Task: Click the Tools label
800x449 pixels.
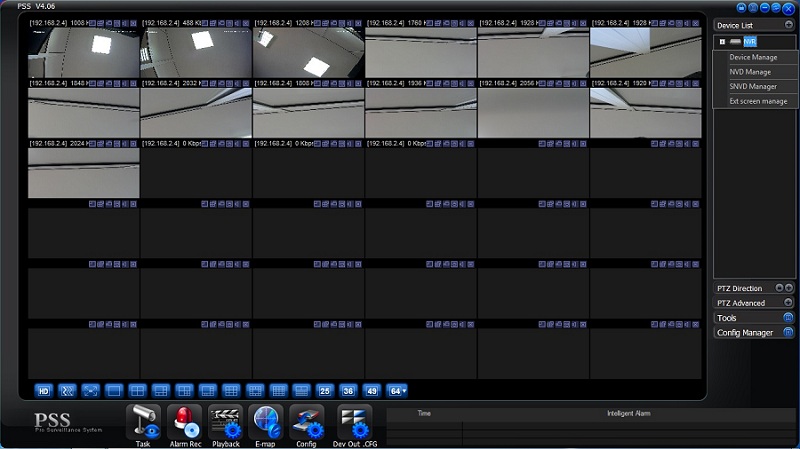Action: coord(727,318)
